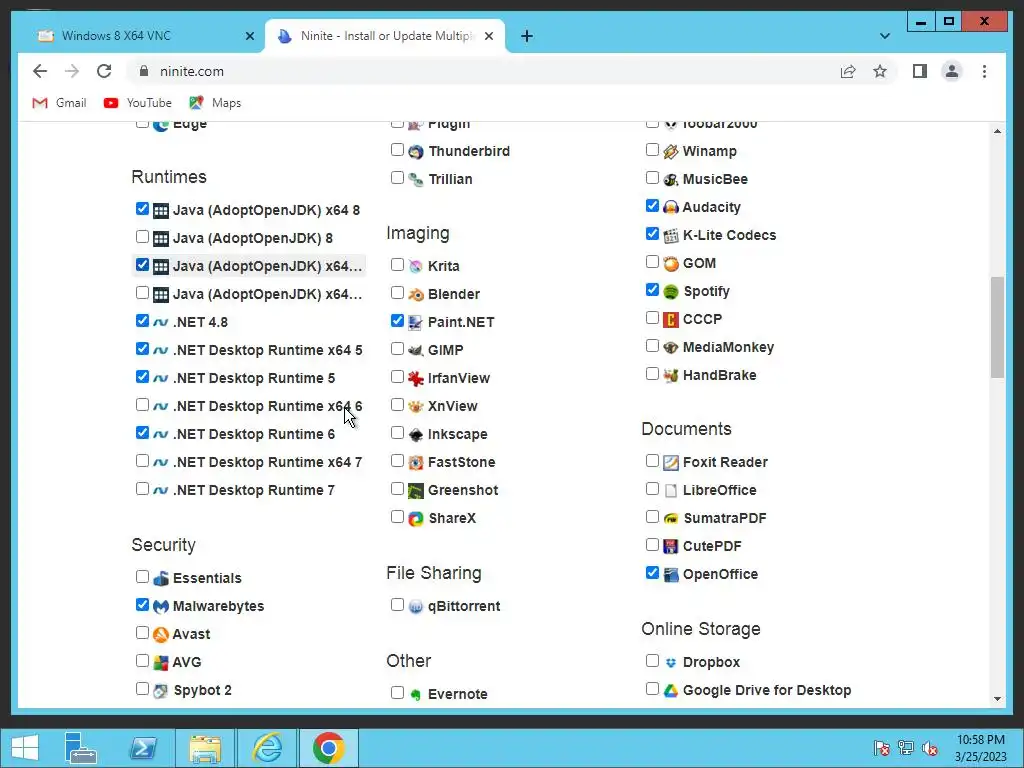Uncheck Java (AdoptOpenJDK) x64 8 checkbox
The height and width of the screenshot is (768, 1024).
click(x=142, y=208)
